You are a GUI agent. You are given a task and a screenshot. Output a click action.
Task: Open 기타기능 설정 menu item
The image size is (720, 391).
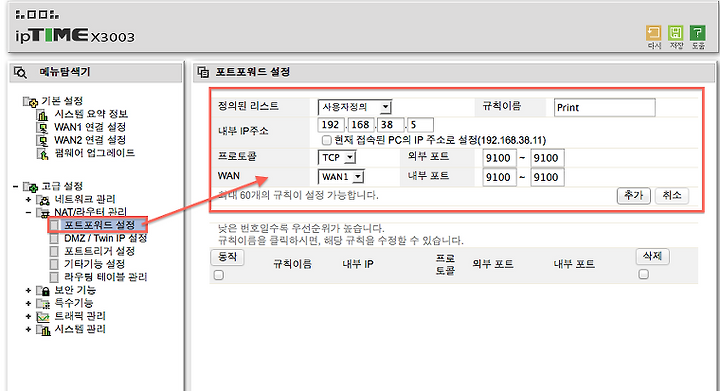click(x=95, y=264)
